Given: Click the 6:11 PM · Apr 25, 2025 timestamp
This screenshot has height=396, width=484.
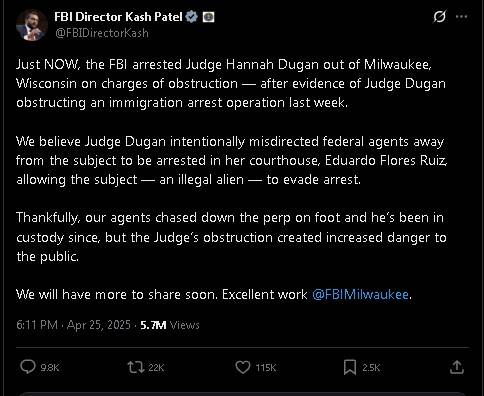Looking at the screenshot, I should click(x=73, y=325).
